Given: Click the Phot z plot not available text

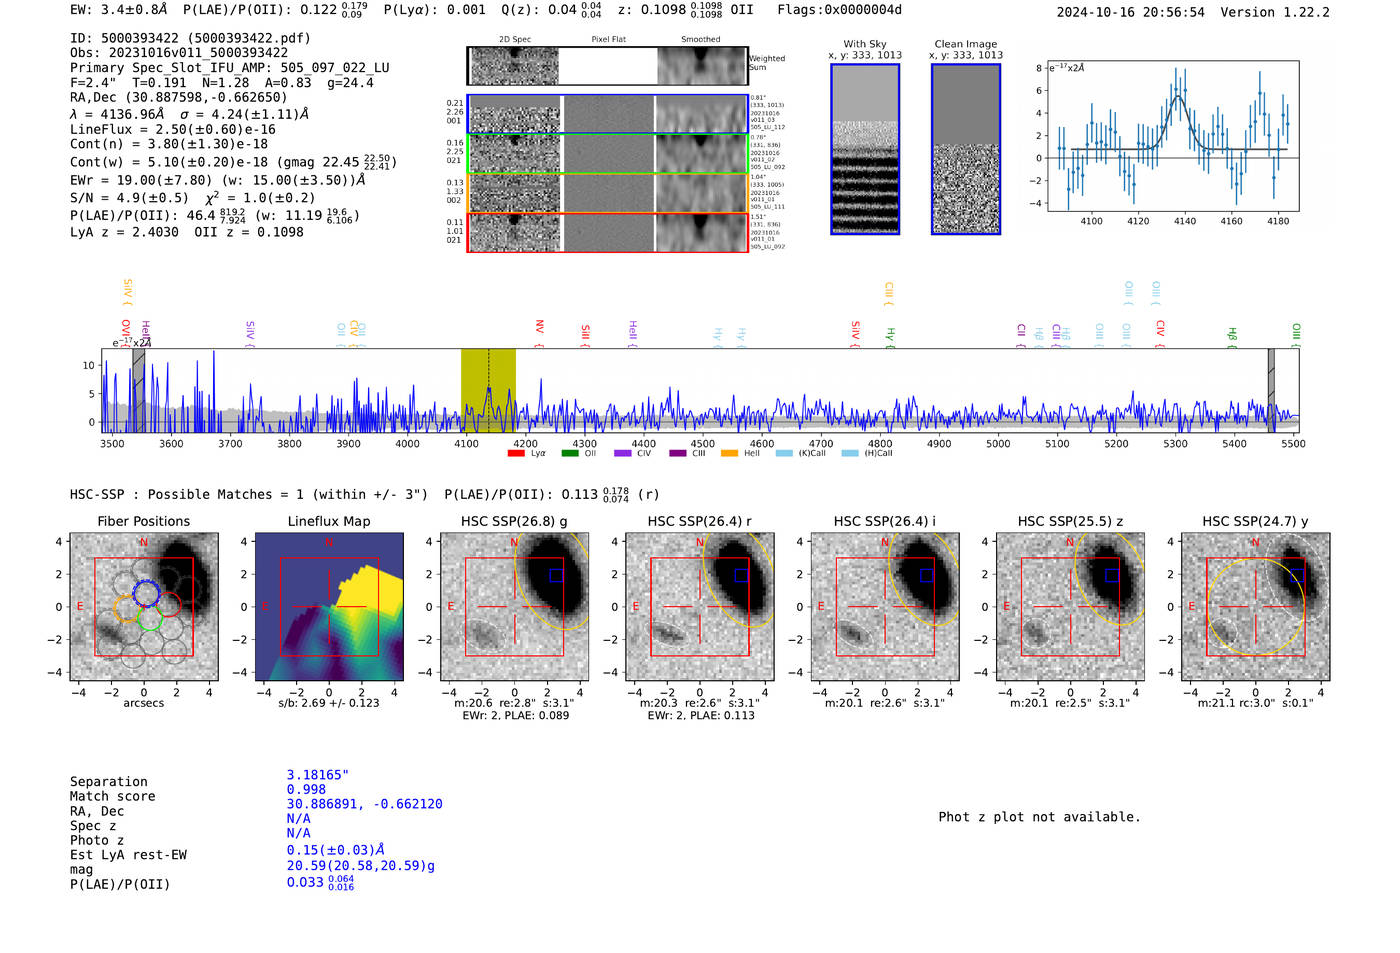Looking at the screenshot, I should click(1039, 817).
